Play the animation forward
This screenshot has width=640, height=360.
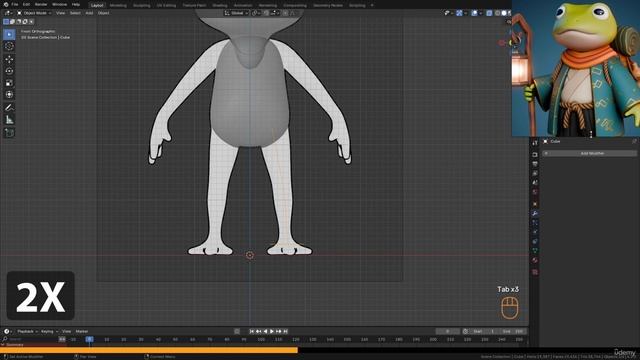[272, 331]
